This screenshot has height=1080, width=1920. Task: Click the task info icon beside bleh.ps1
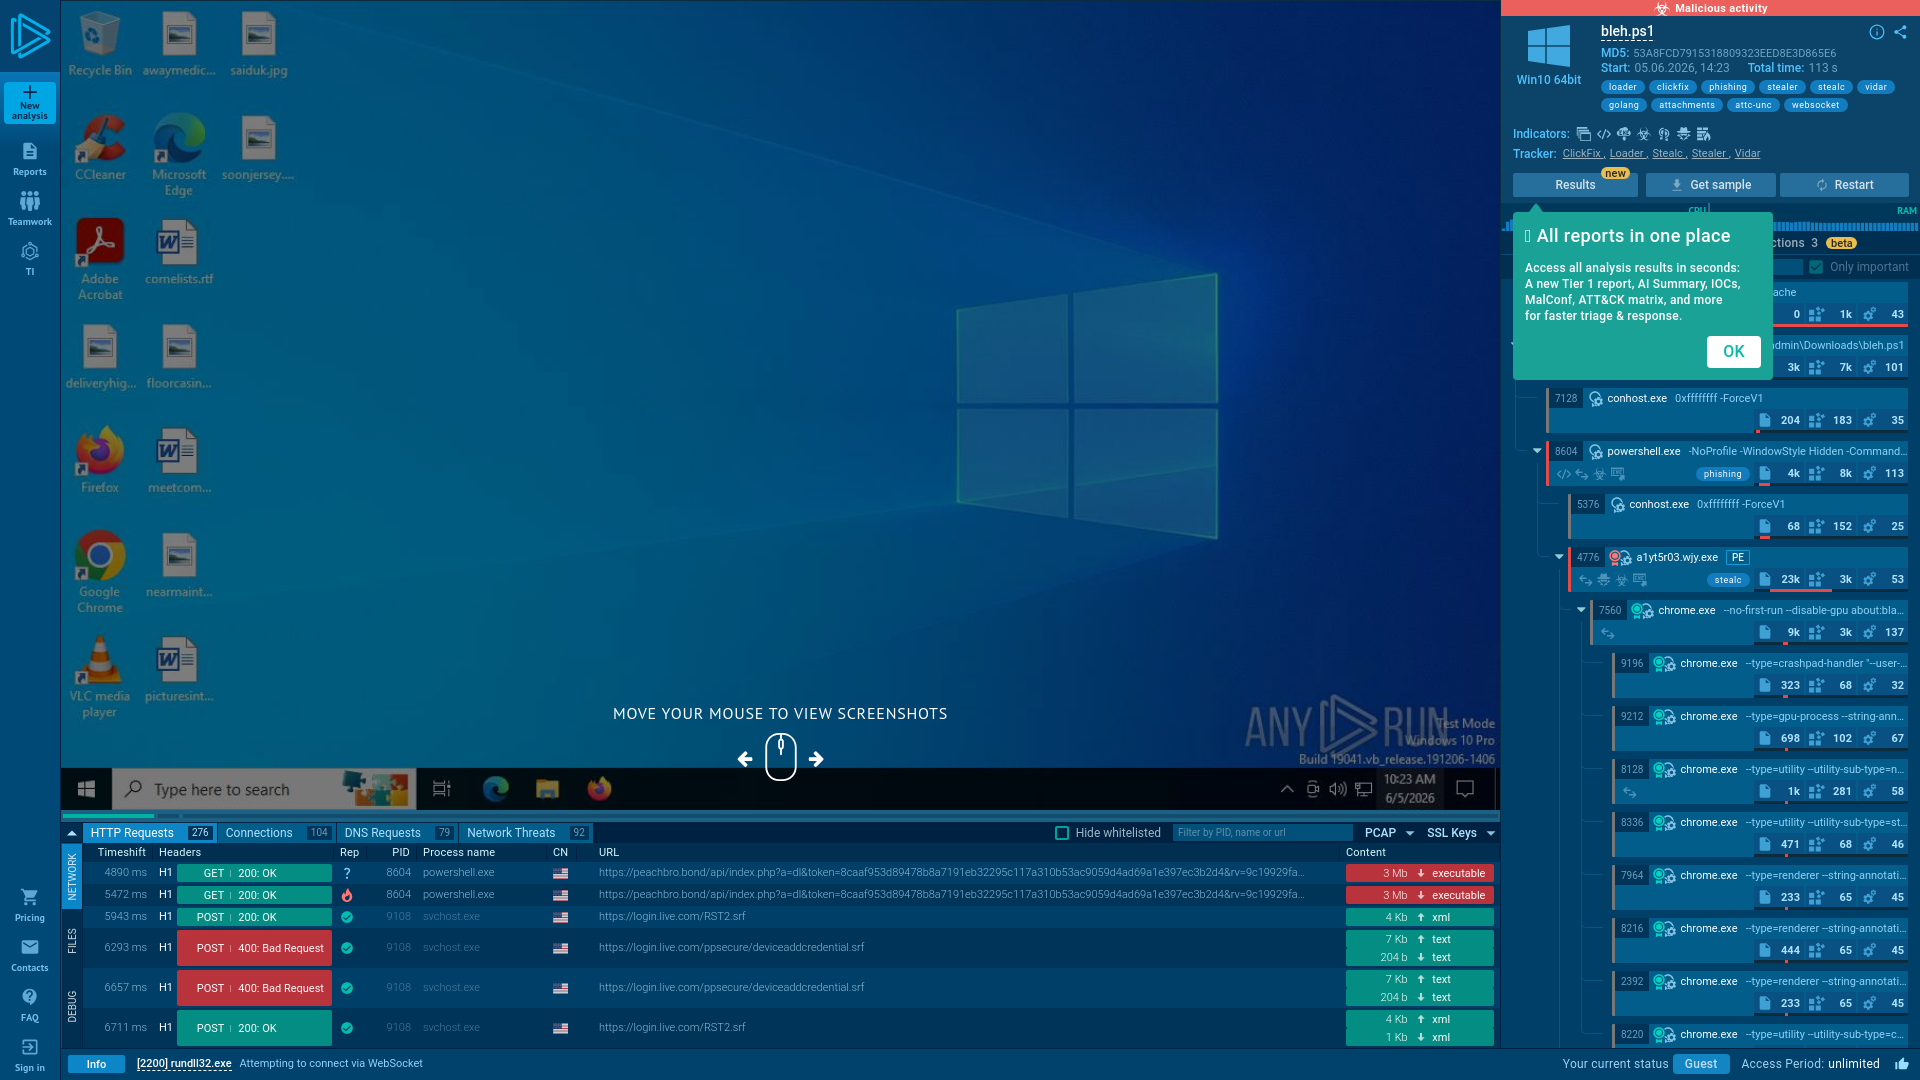click(1877, 32)
